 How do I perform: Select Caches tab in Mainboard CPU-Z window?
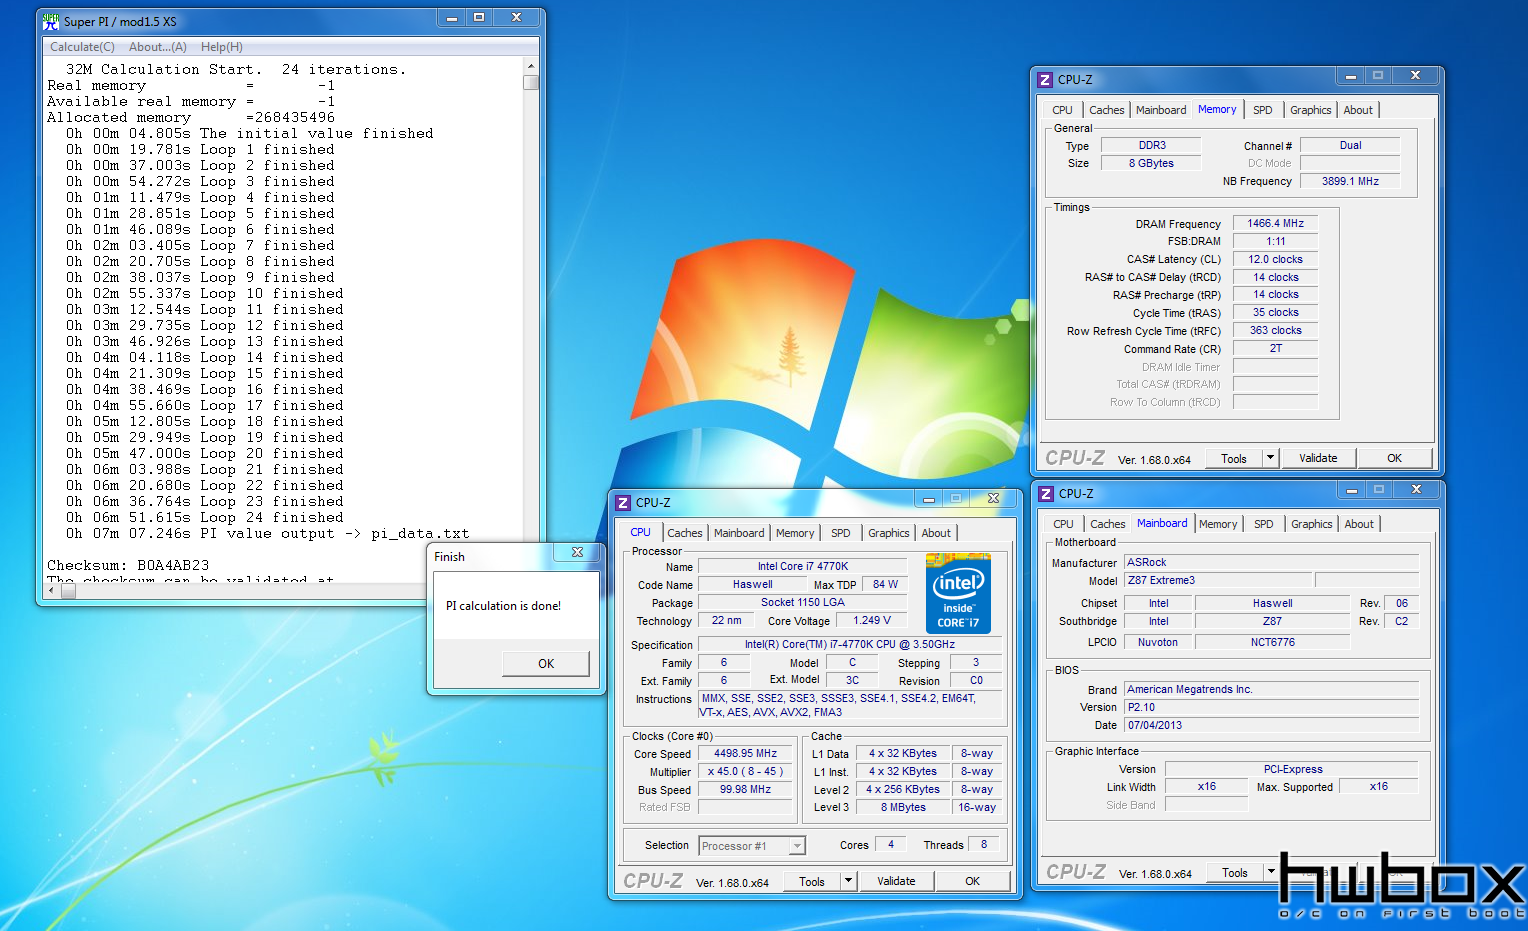[x=1107, y=524]
